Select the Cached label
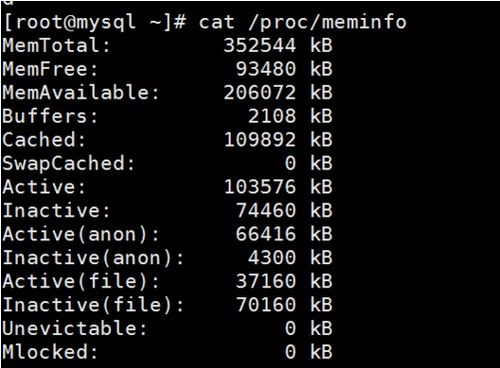Screen dimensions: 500x368 click(x=44, y=140)
